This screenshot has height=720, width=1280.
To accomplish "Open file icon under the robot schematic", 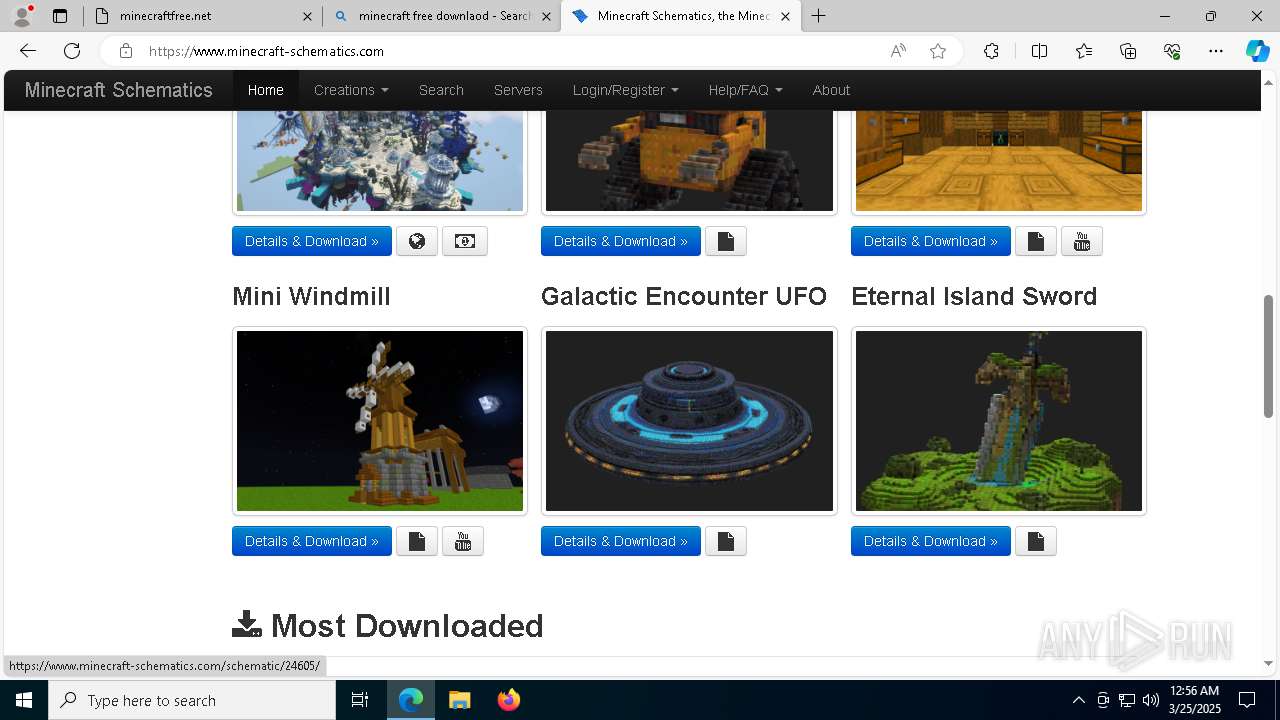I will point(726,241).
